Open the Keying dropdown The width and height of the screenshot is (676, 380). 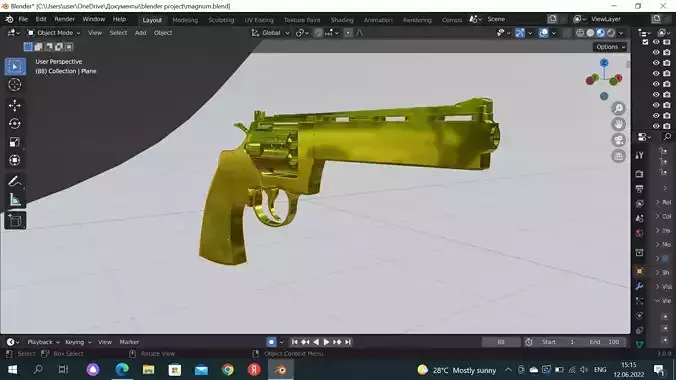pos(78,342)
